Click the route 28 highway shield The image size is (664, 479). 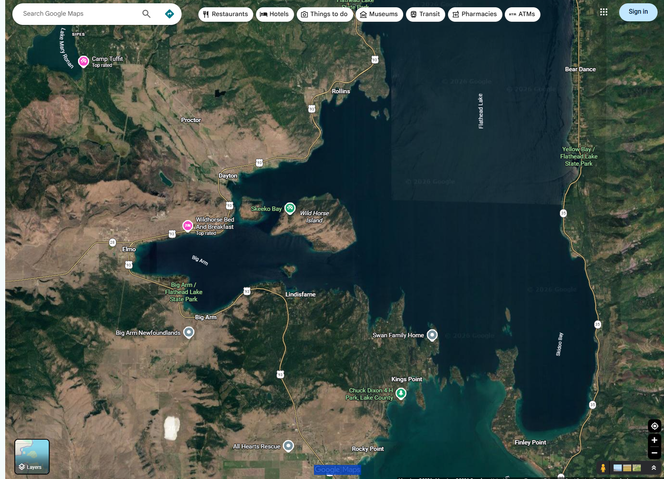pyautogui.click(x=112, y=243)
